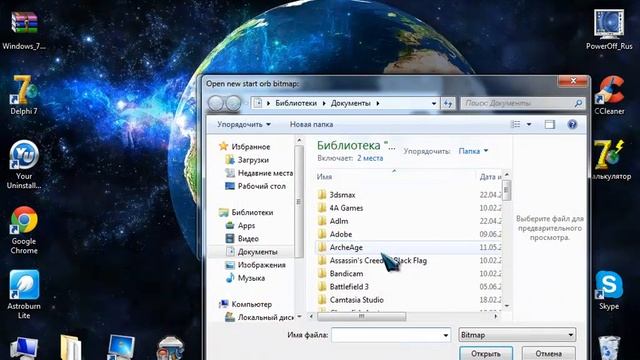Open the dialog help button

coord(572,124)
